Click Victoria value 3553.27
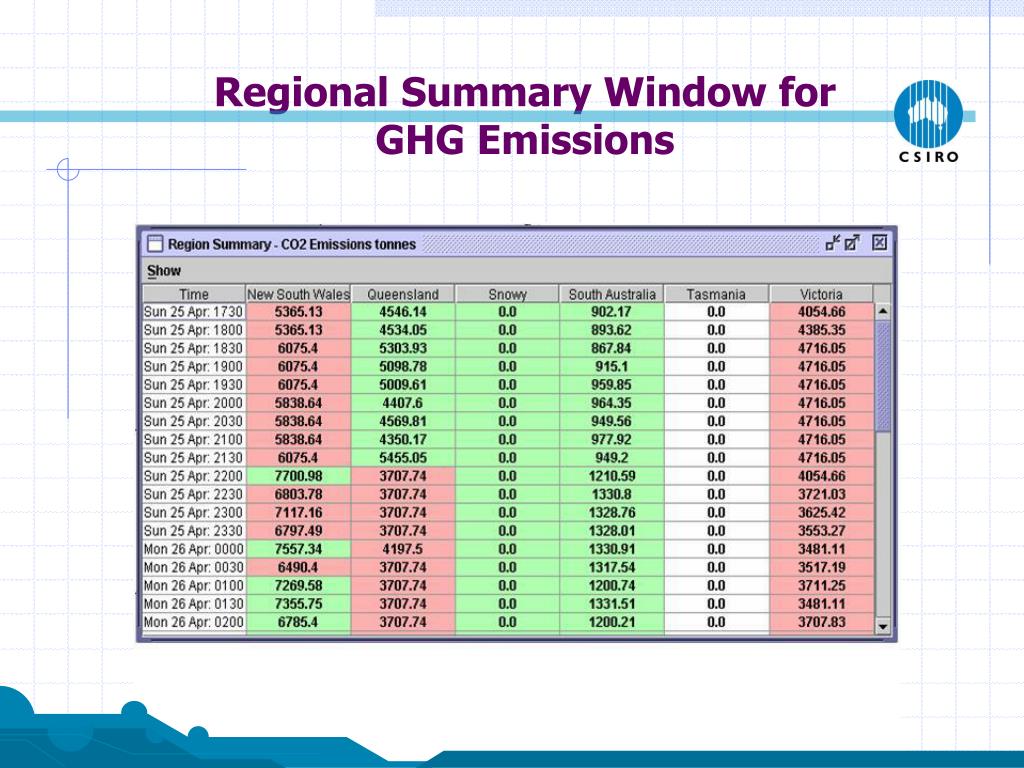This screenshot has height=768, width=1024. coord(822,531)
